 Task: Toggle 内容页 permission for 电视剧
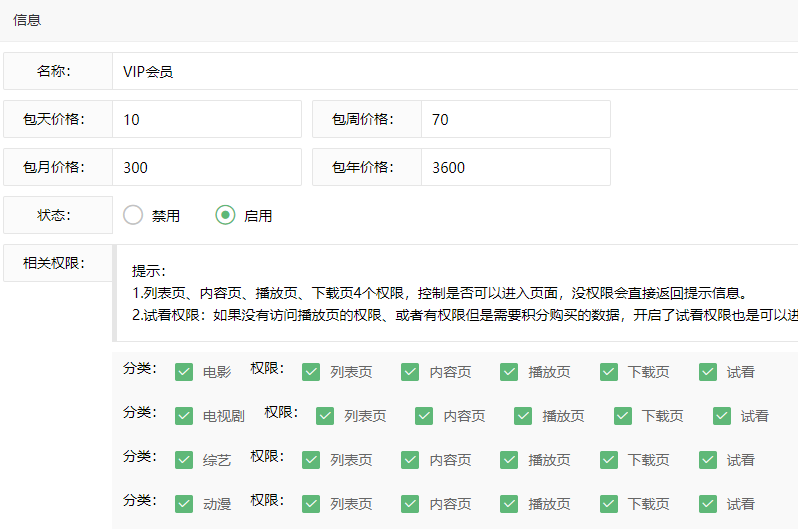[x=425, y=416]
